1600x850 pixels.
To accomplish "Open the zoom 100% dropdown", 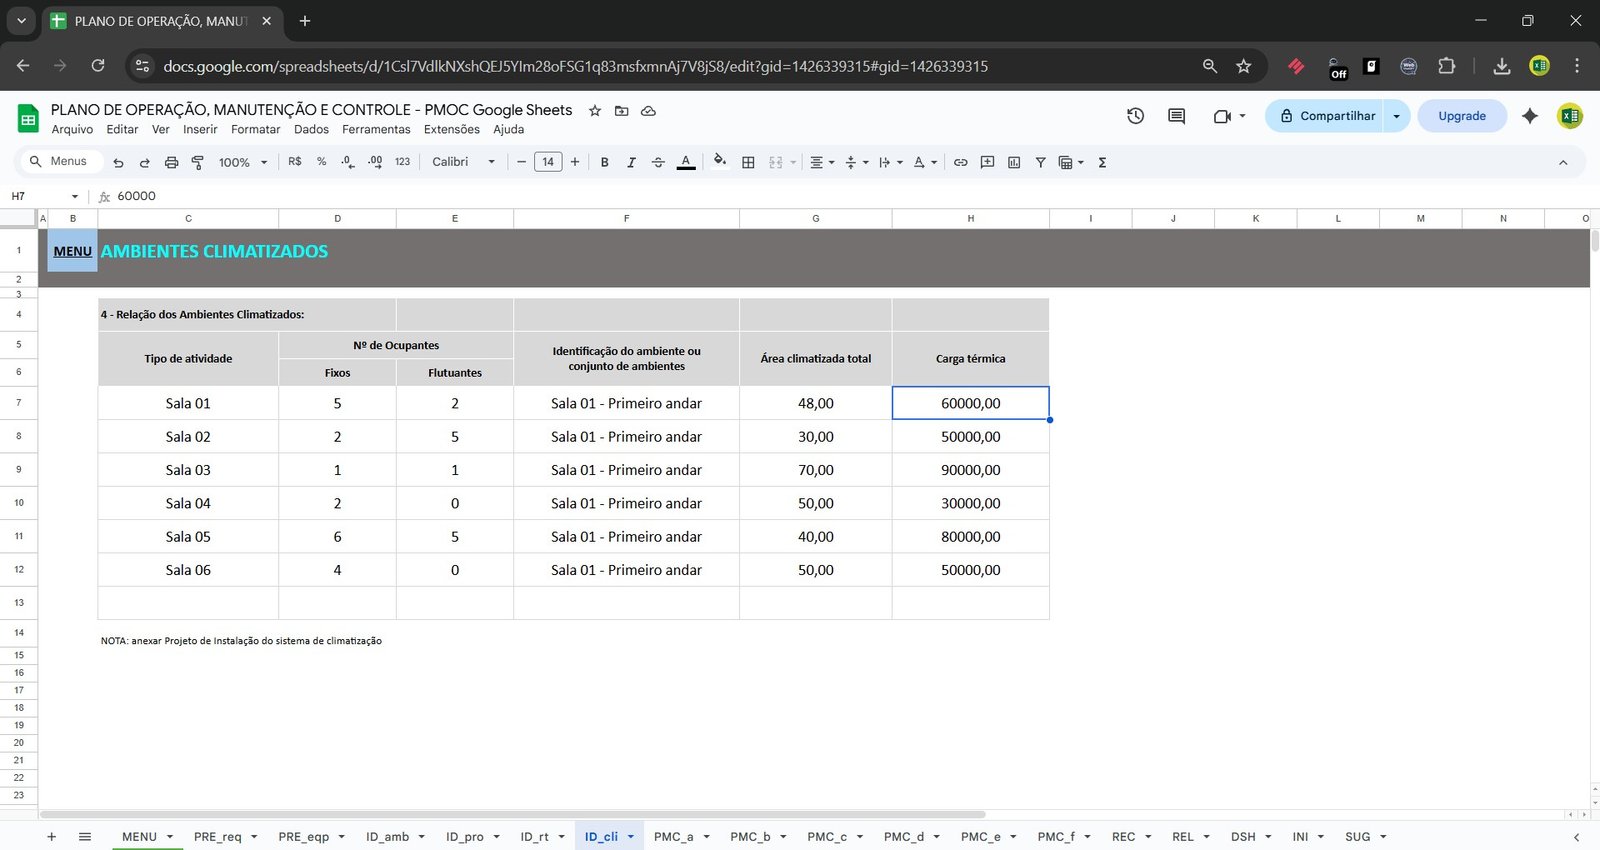I will (x=243, y=162).
